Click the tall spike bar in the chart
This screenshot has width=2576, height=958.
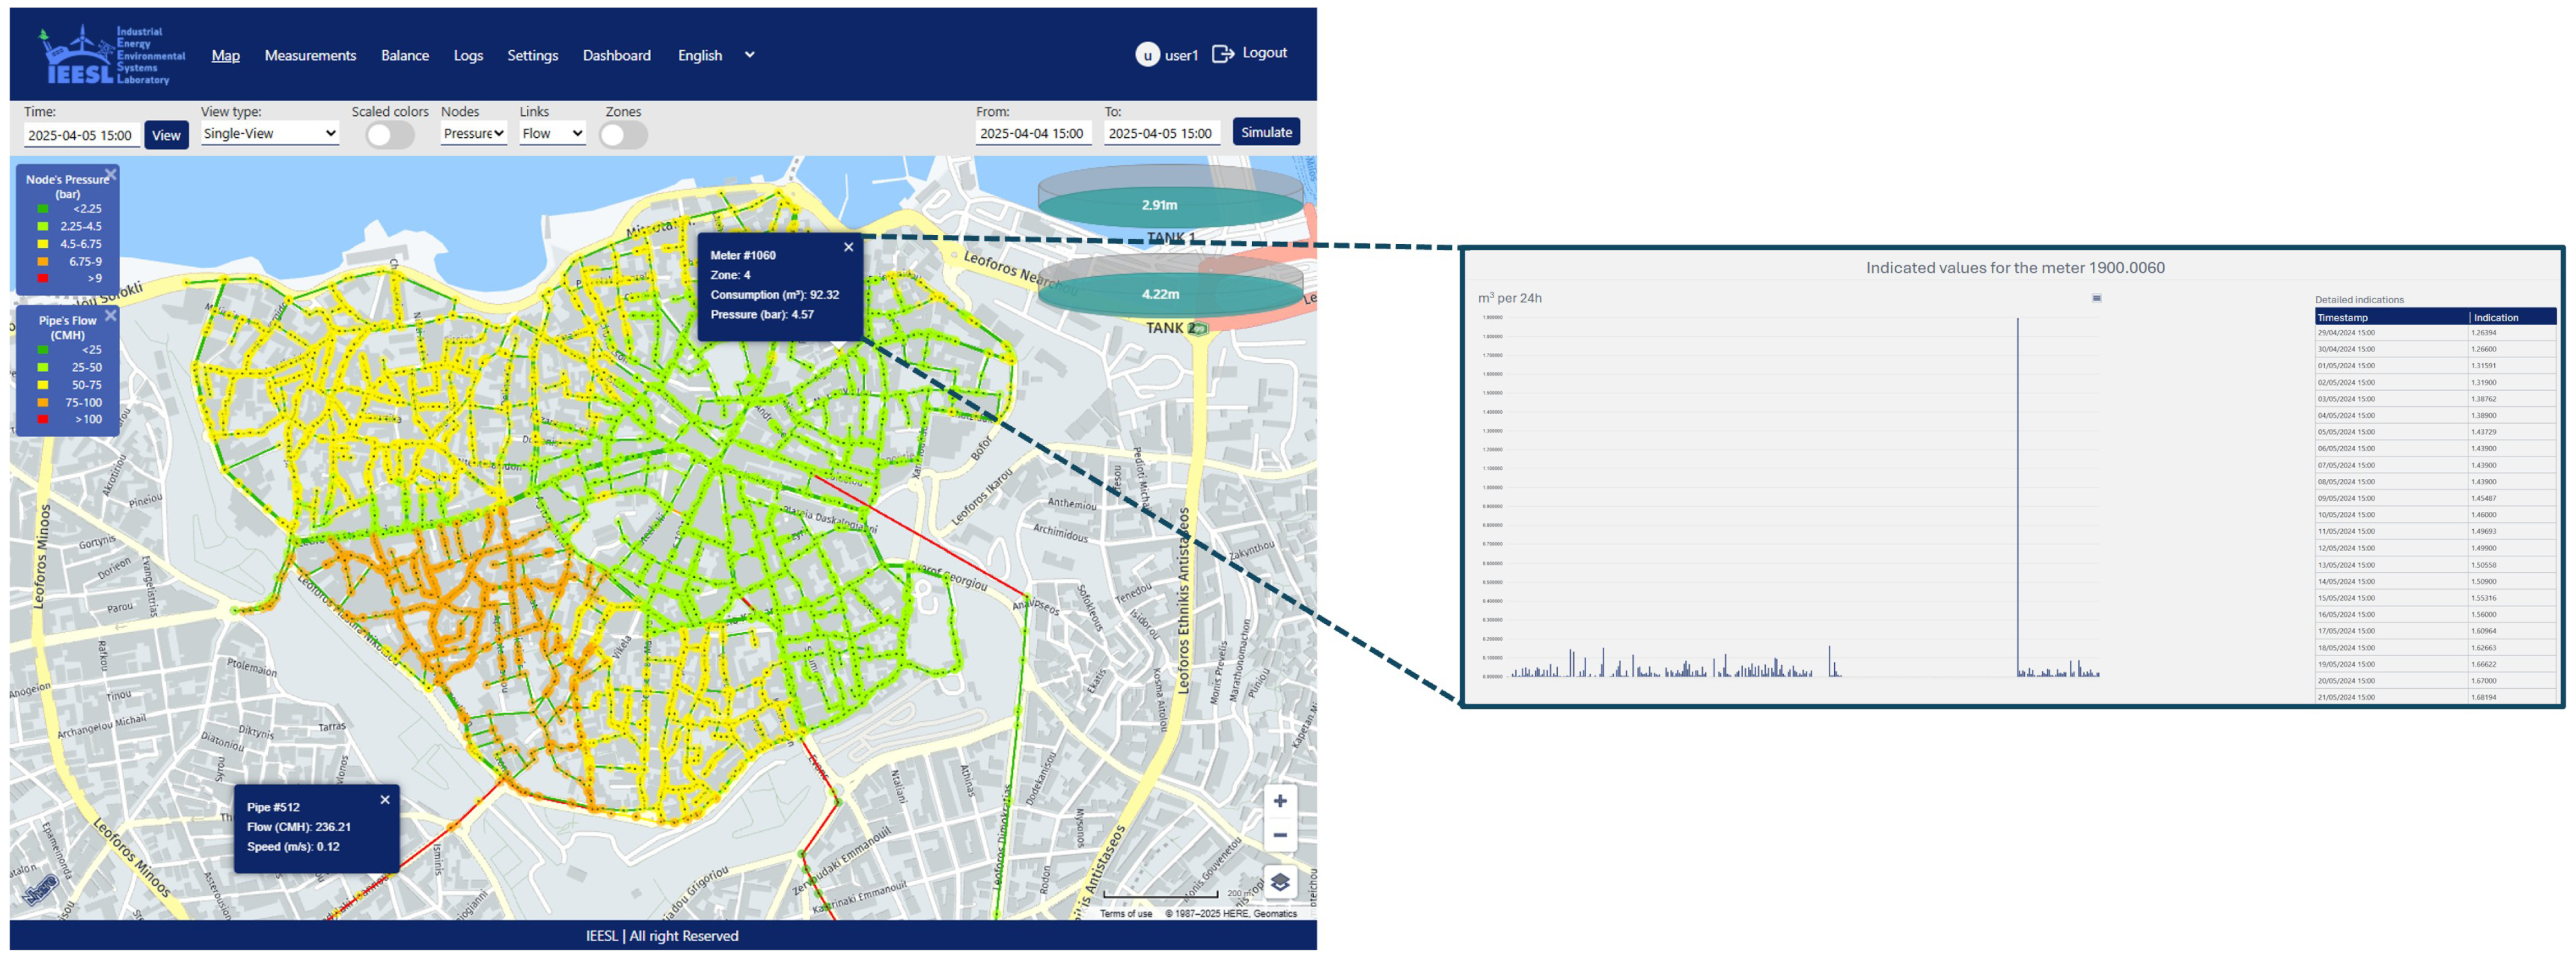[2018, 497]
